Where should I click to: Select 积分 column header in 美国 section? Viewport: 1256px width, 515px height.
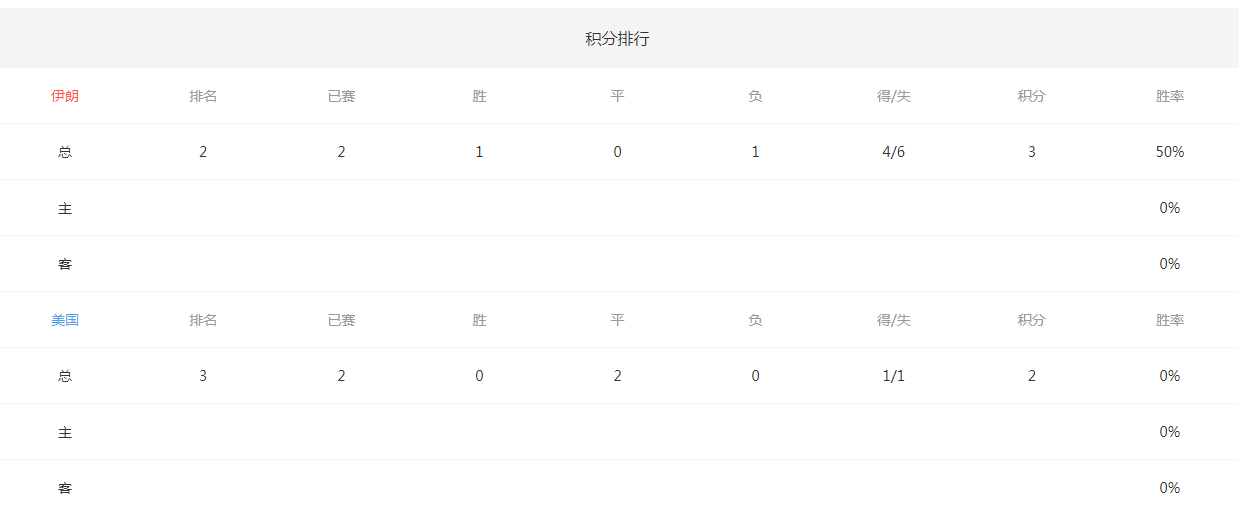(1031, 320)
